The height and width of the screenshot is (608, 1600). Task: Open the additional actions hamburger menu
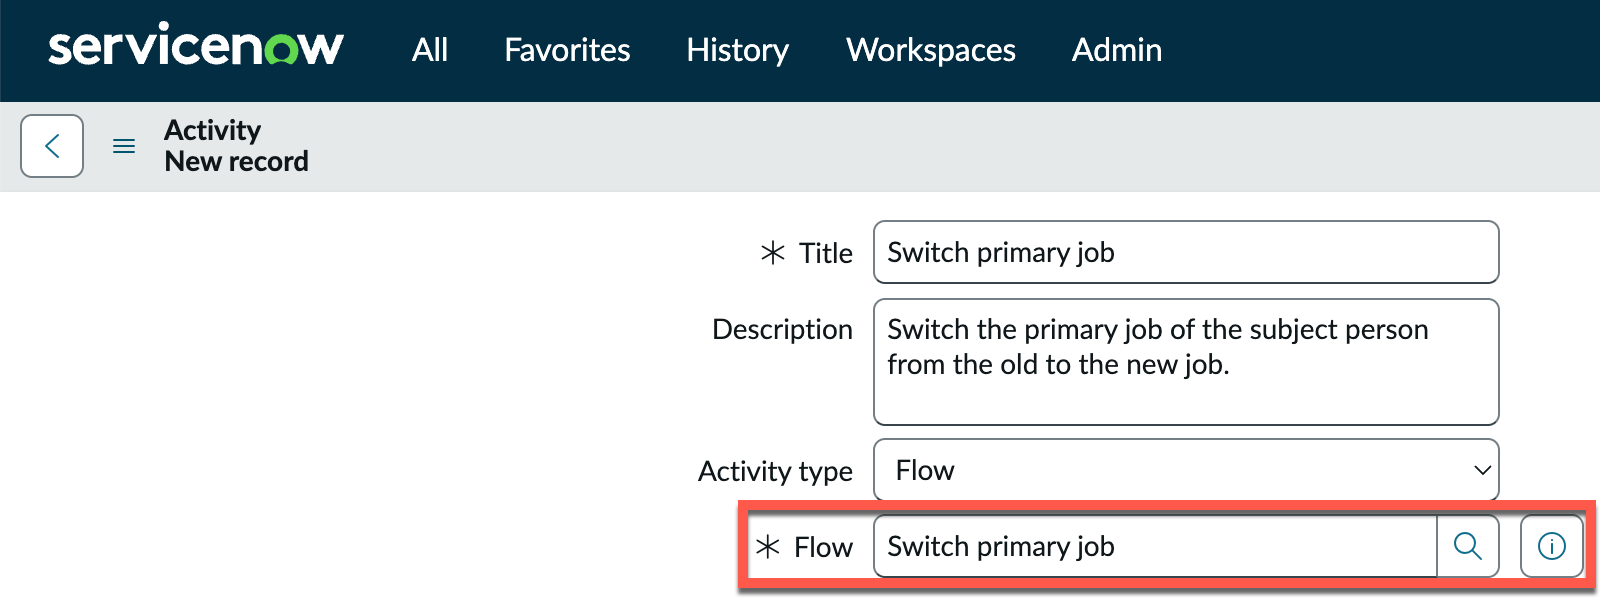[x=124, y=146]
